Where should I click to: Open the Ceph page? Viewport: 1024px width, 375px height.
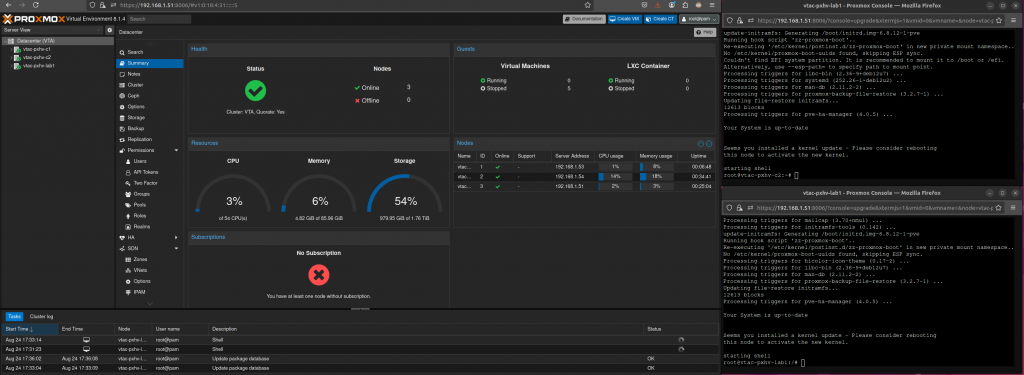coord(150,96)
